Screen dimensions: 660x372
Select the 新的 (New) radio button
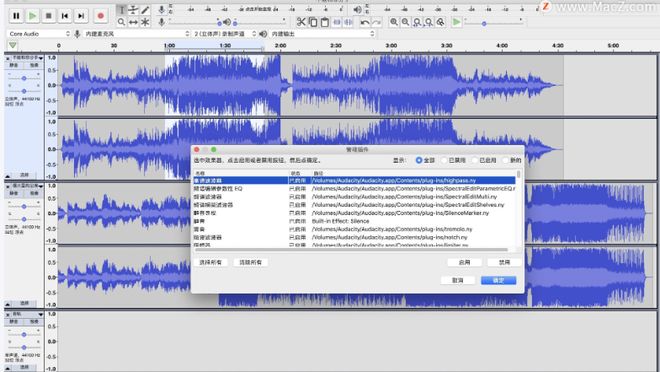click(x=506, y=160)
